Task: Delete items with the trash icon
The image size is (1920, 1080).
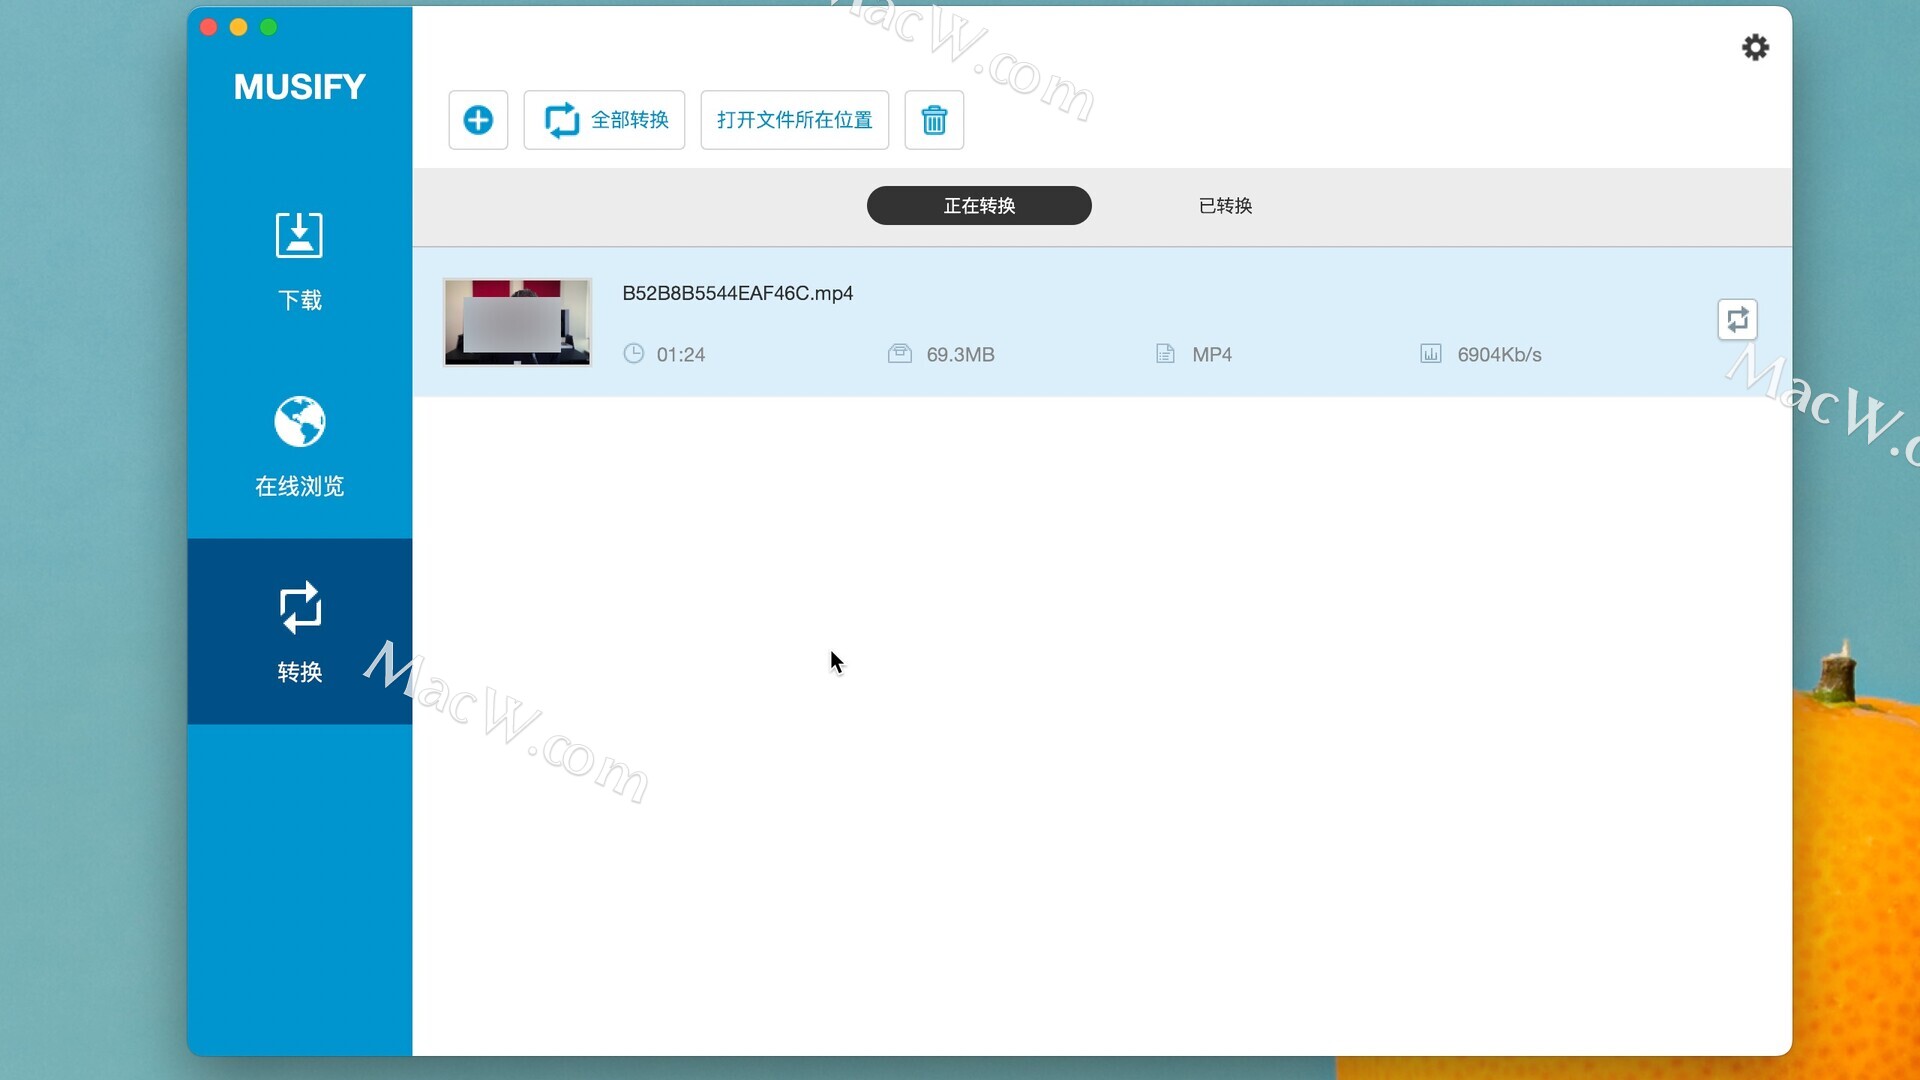Action: click(934, 120)
